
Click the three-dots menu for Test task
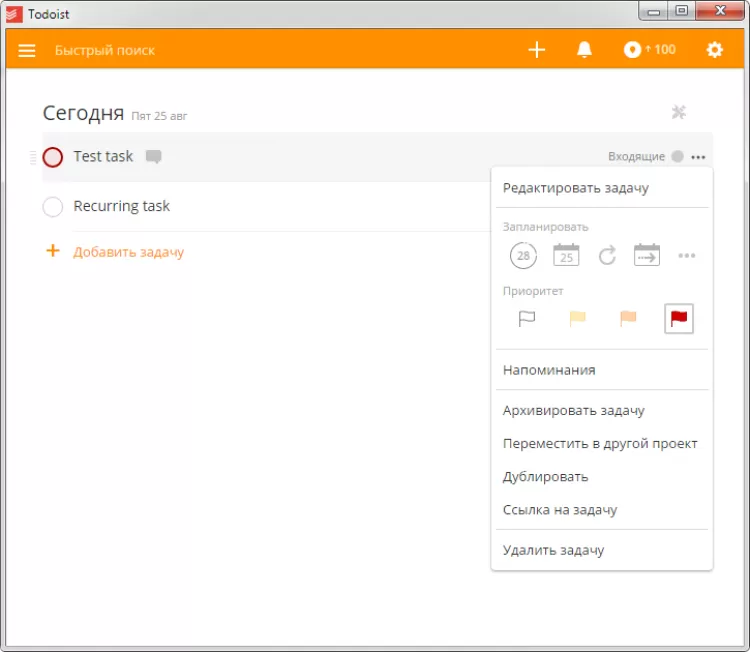(x=698, y=157)
